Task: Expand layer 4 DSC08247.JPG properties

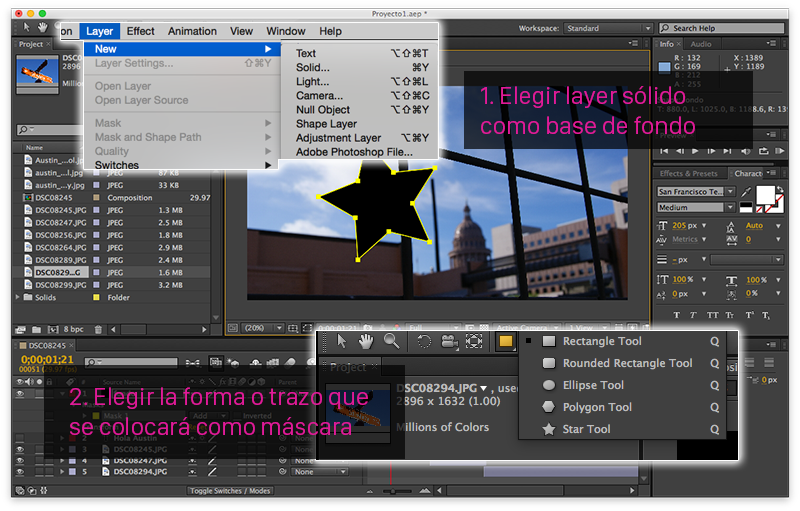Action: tap(62, 461)
